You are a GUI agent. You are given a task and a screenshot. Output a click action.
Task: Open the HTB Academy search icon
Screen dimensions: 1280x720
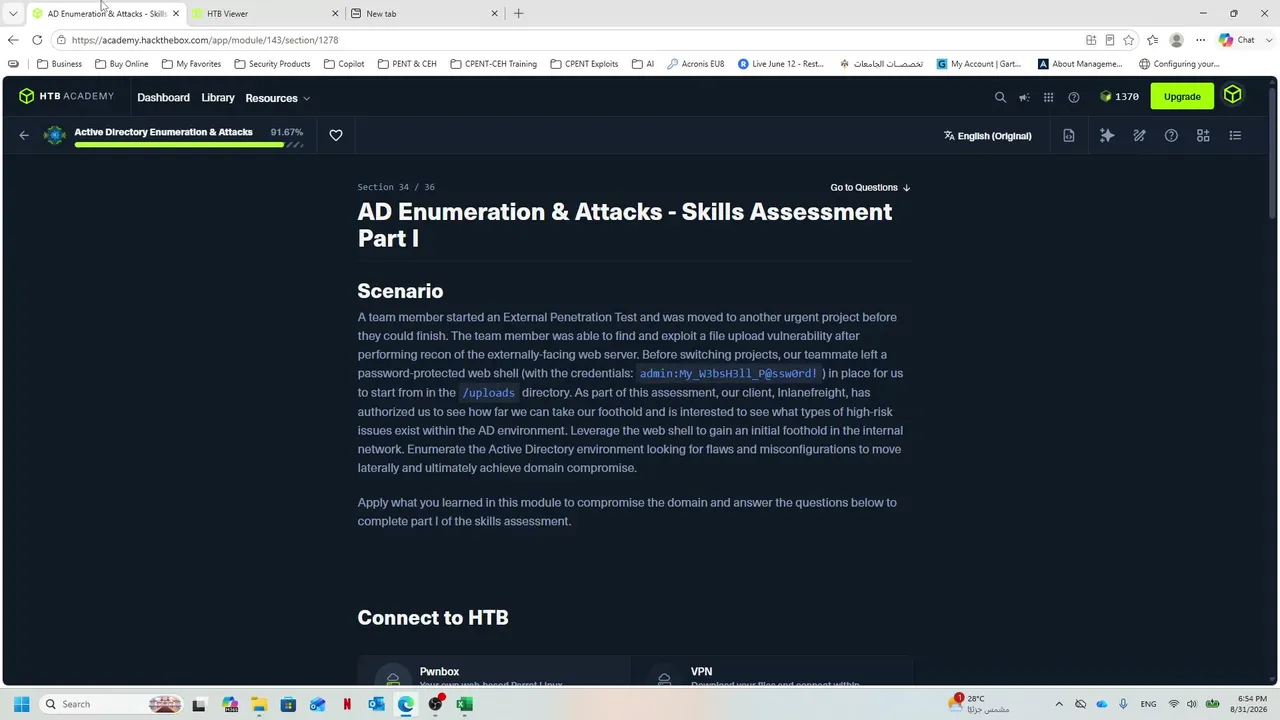pos(1000,97)
